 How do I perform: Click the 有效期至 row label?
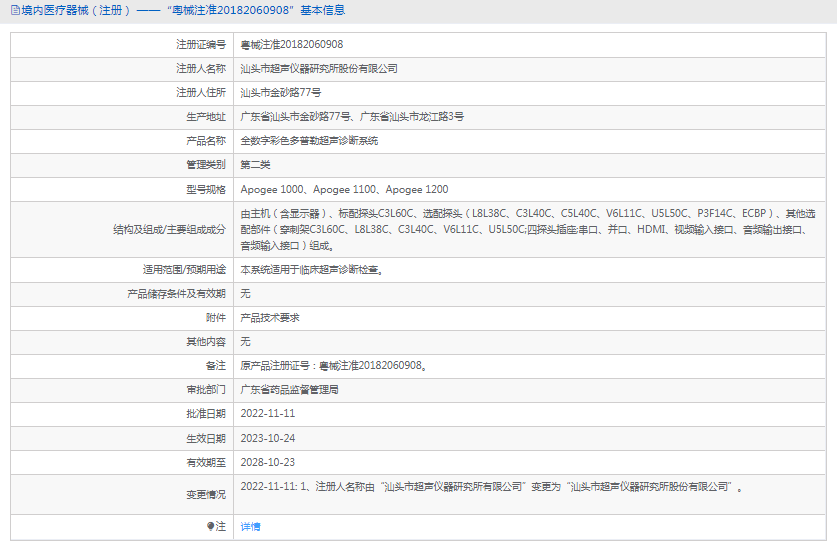[206, 462]
